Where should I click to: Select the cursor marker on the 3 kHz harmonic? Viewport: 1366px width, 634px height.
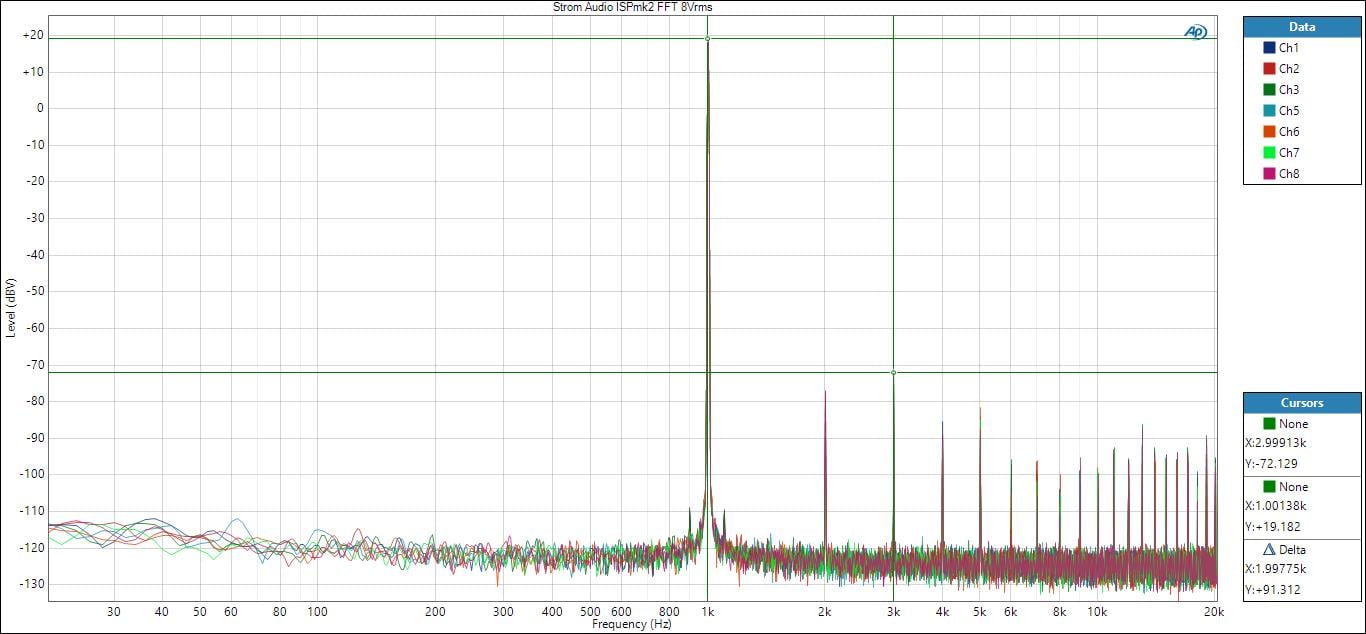point(893,372)
